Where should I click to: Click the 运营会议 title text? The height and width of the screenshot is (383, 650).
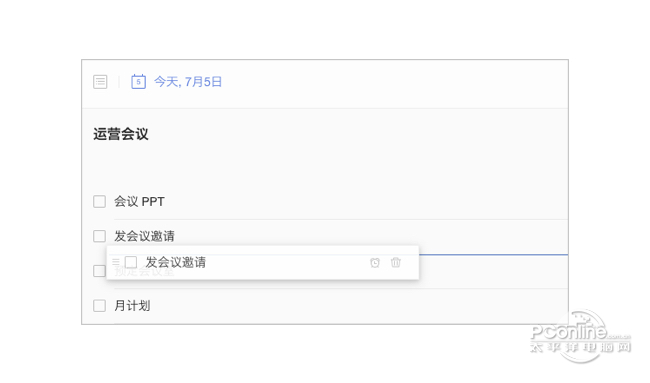click(x=121, y=134)
